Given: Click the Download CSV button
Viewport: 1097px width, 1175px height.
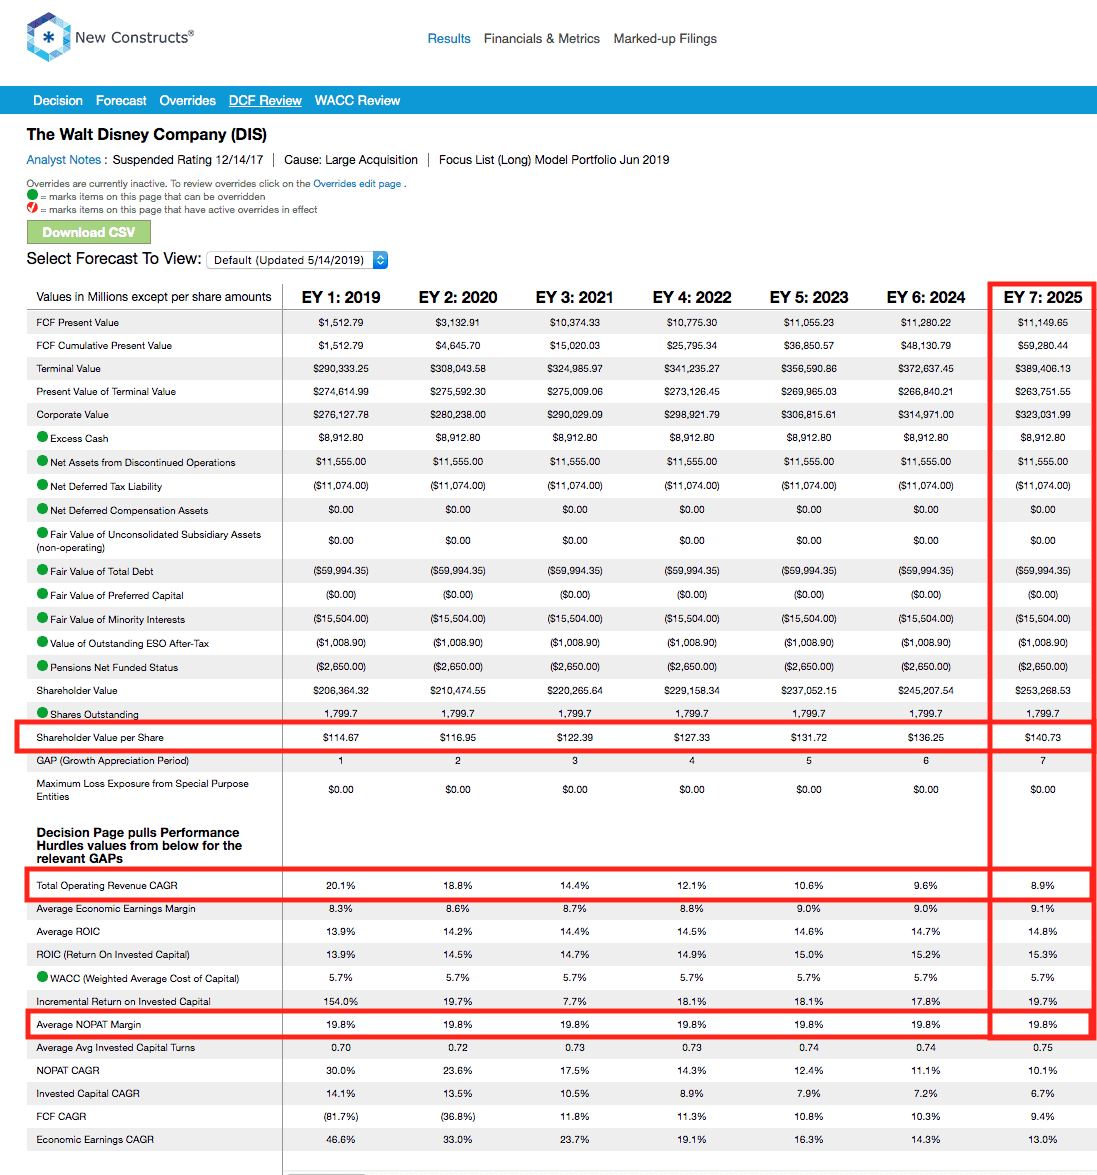Looking at the screenshot, I should 88,232.
